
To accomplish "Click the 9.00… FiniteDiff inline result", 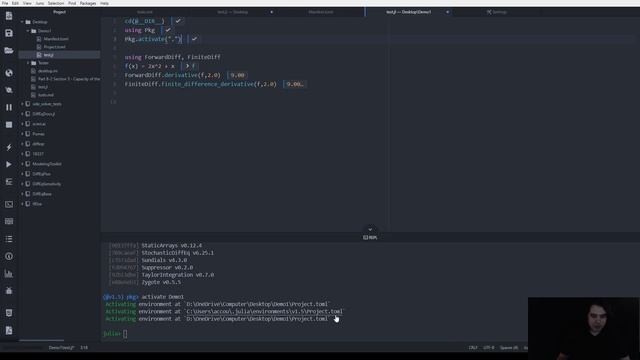I will point(295,84).
